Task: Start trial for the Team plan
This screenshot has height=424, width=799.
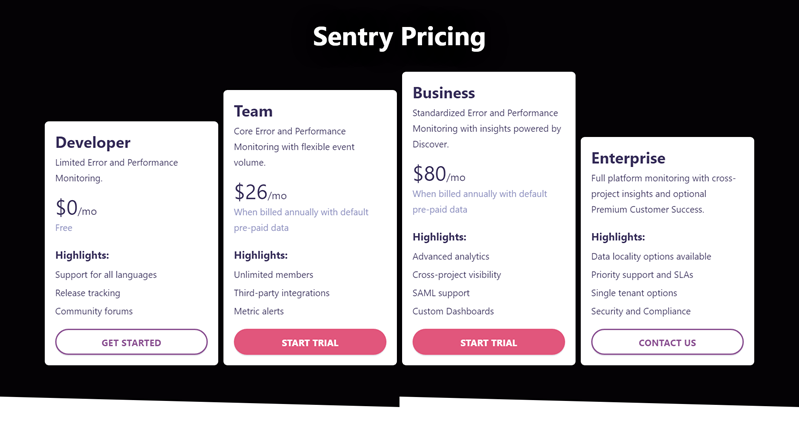Action: (310, 342)
